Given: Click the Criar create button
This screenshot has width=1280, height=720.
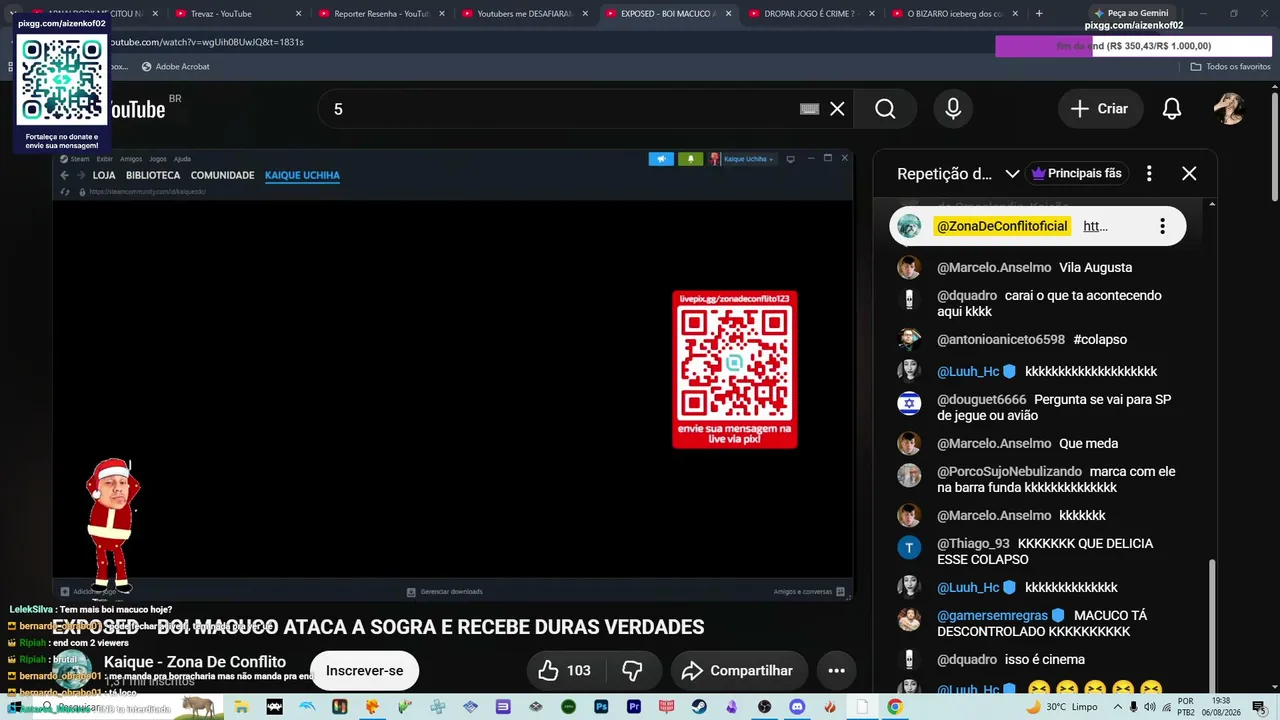Looking at the screenshot, I should [1099, 109].
